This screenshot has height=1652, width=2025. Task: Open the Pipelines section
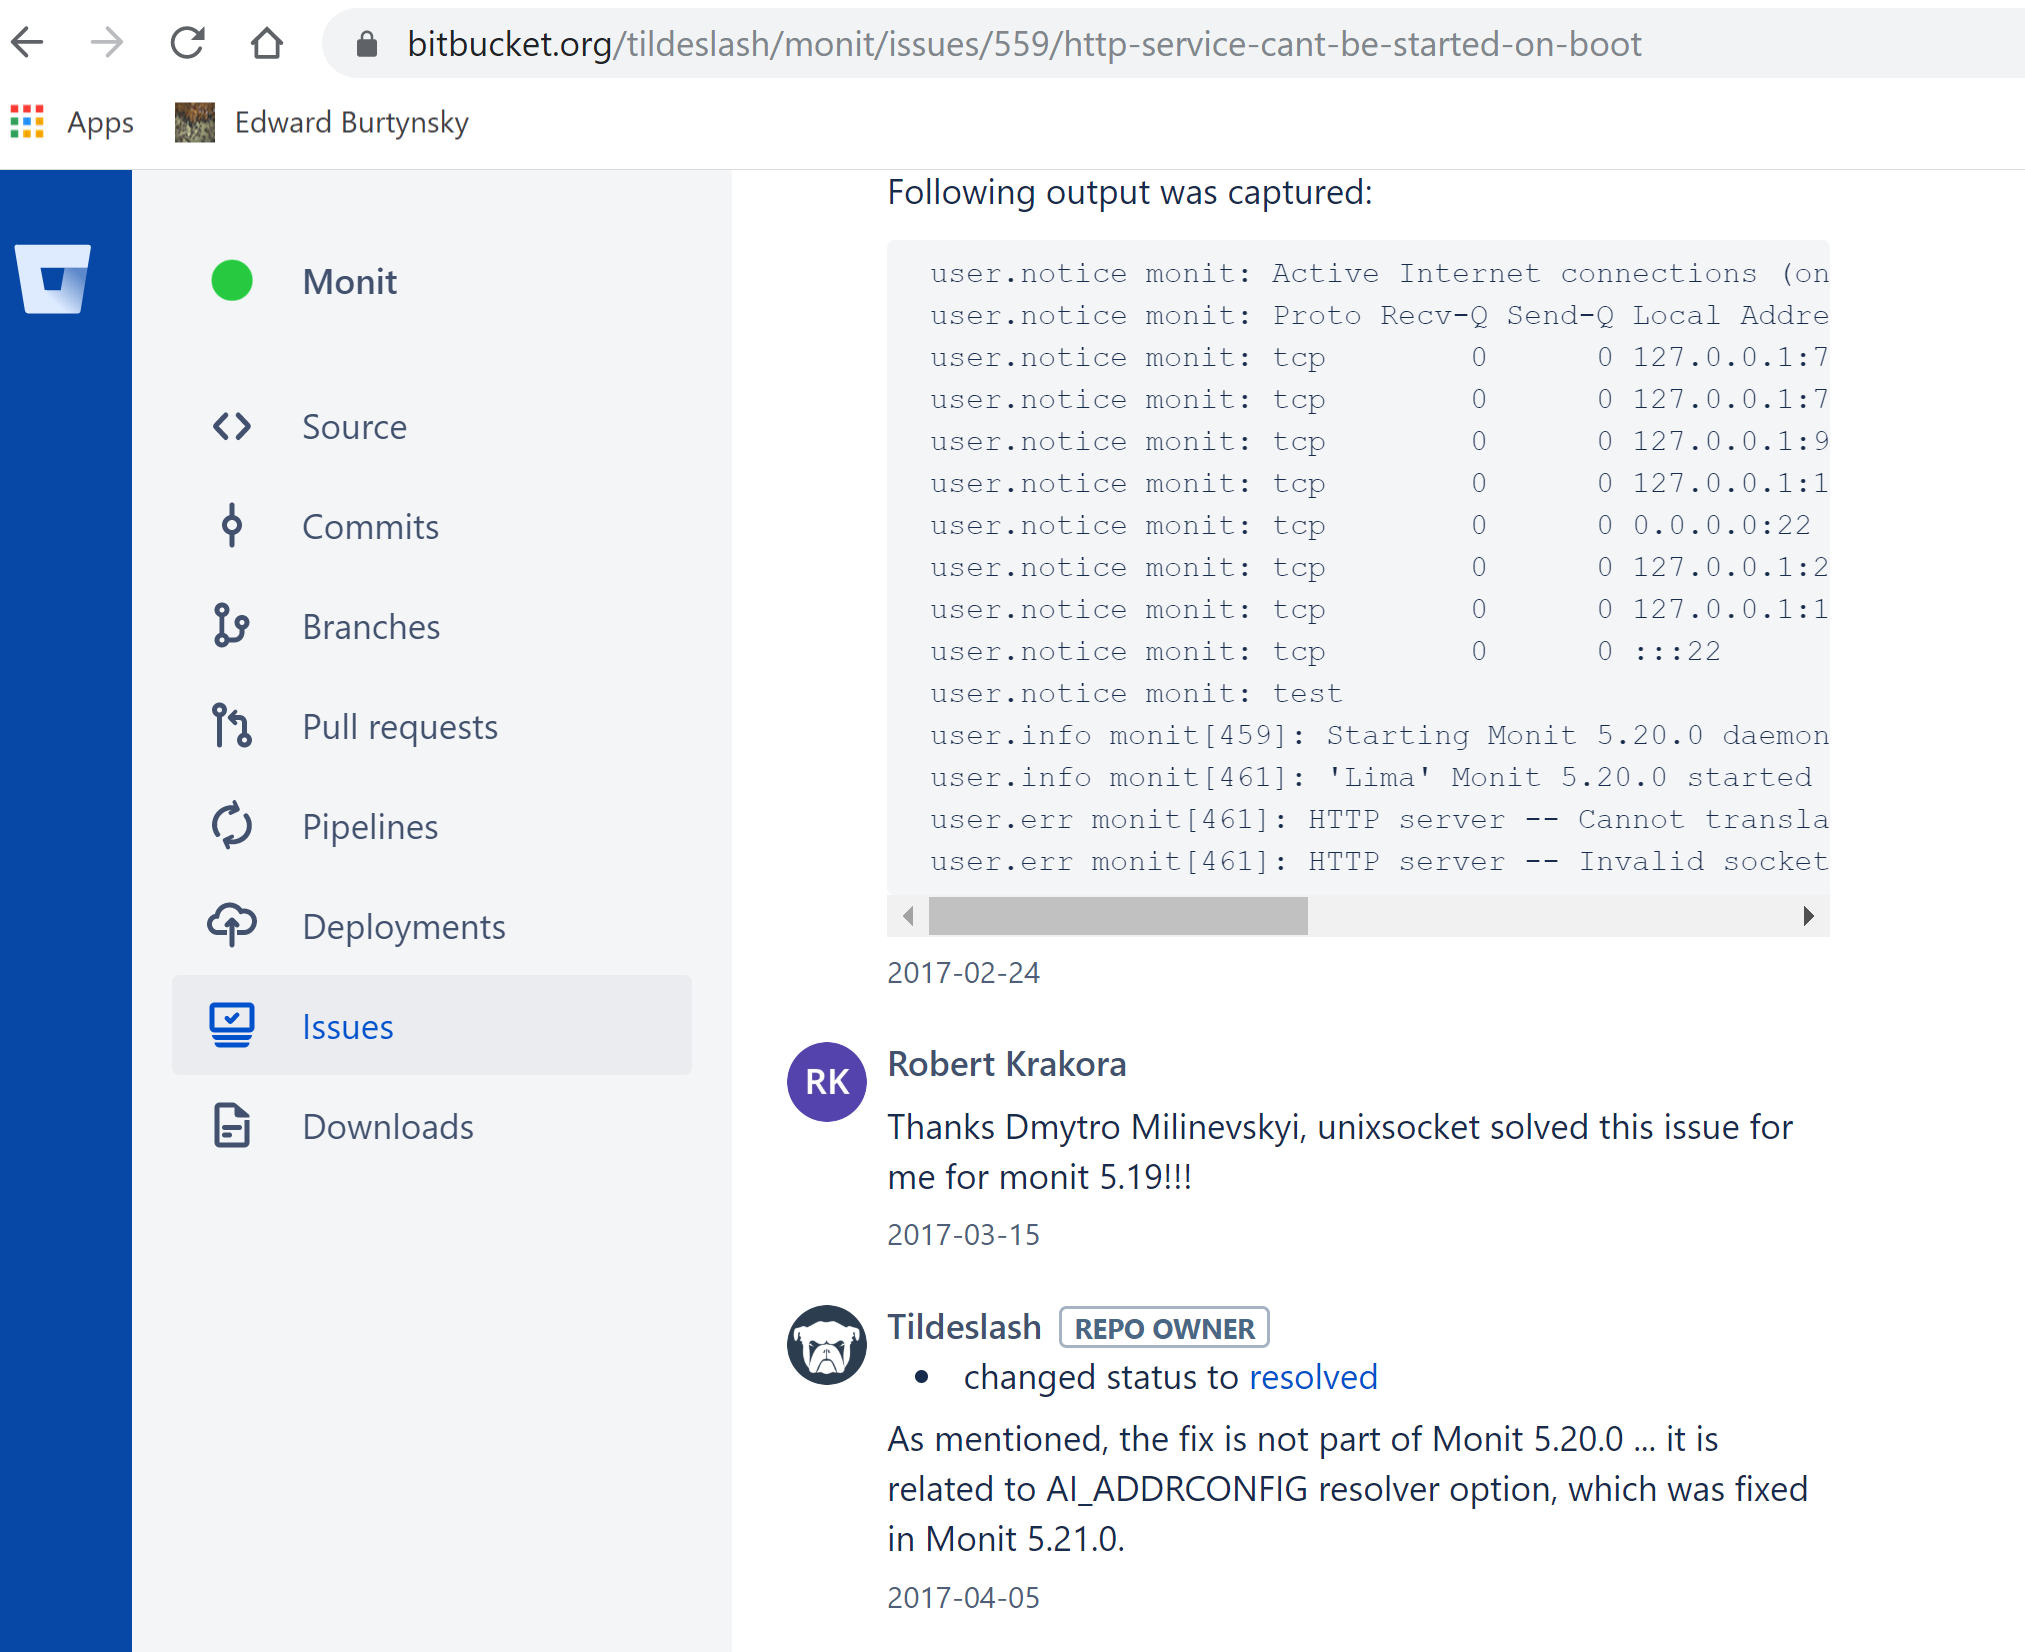click(369, 827)
